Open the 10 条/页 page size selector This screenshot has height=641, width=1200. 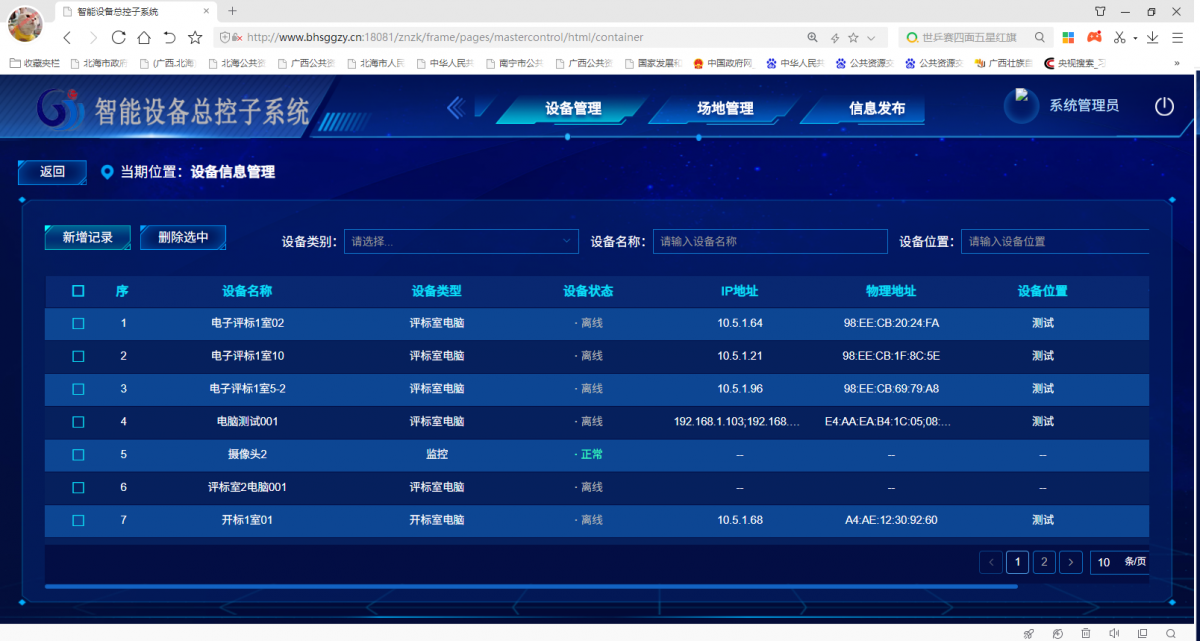click(1119, 562)
